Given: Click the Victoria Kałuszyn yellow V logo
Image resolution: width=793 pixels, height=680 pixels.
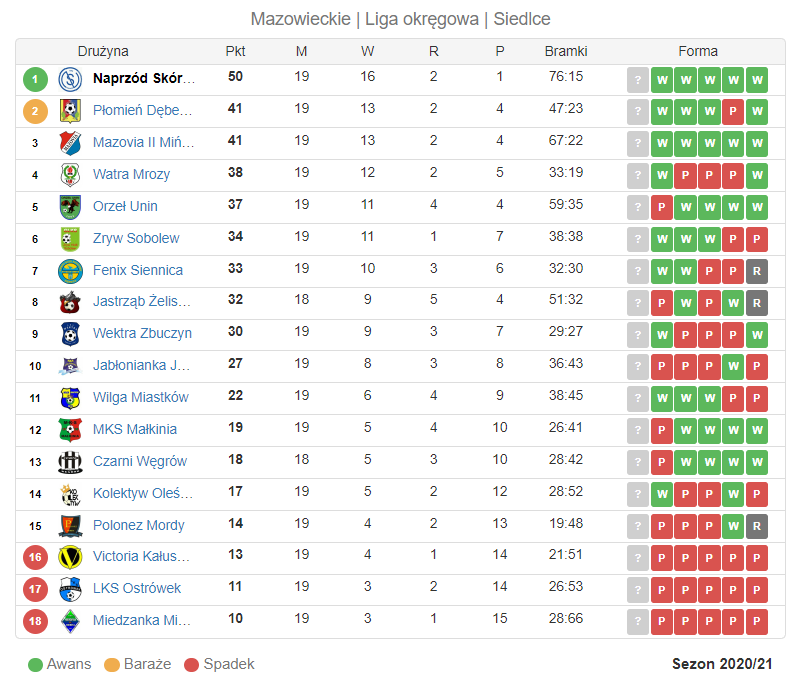Looking at the screenshot, I should [70, 558].
